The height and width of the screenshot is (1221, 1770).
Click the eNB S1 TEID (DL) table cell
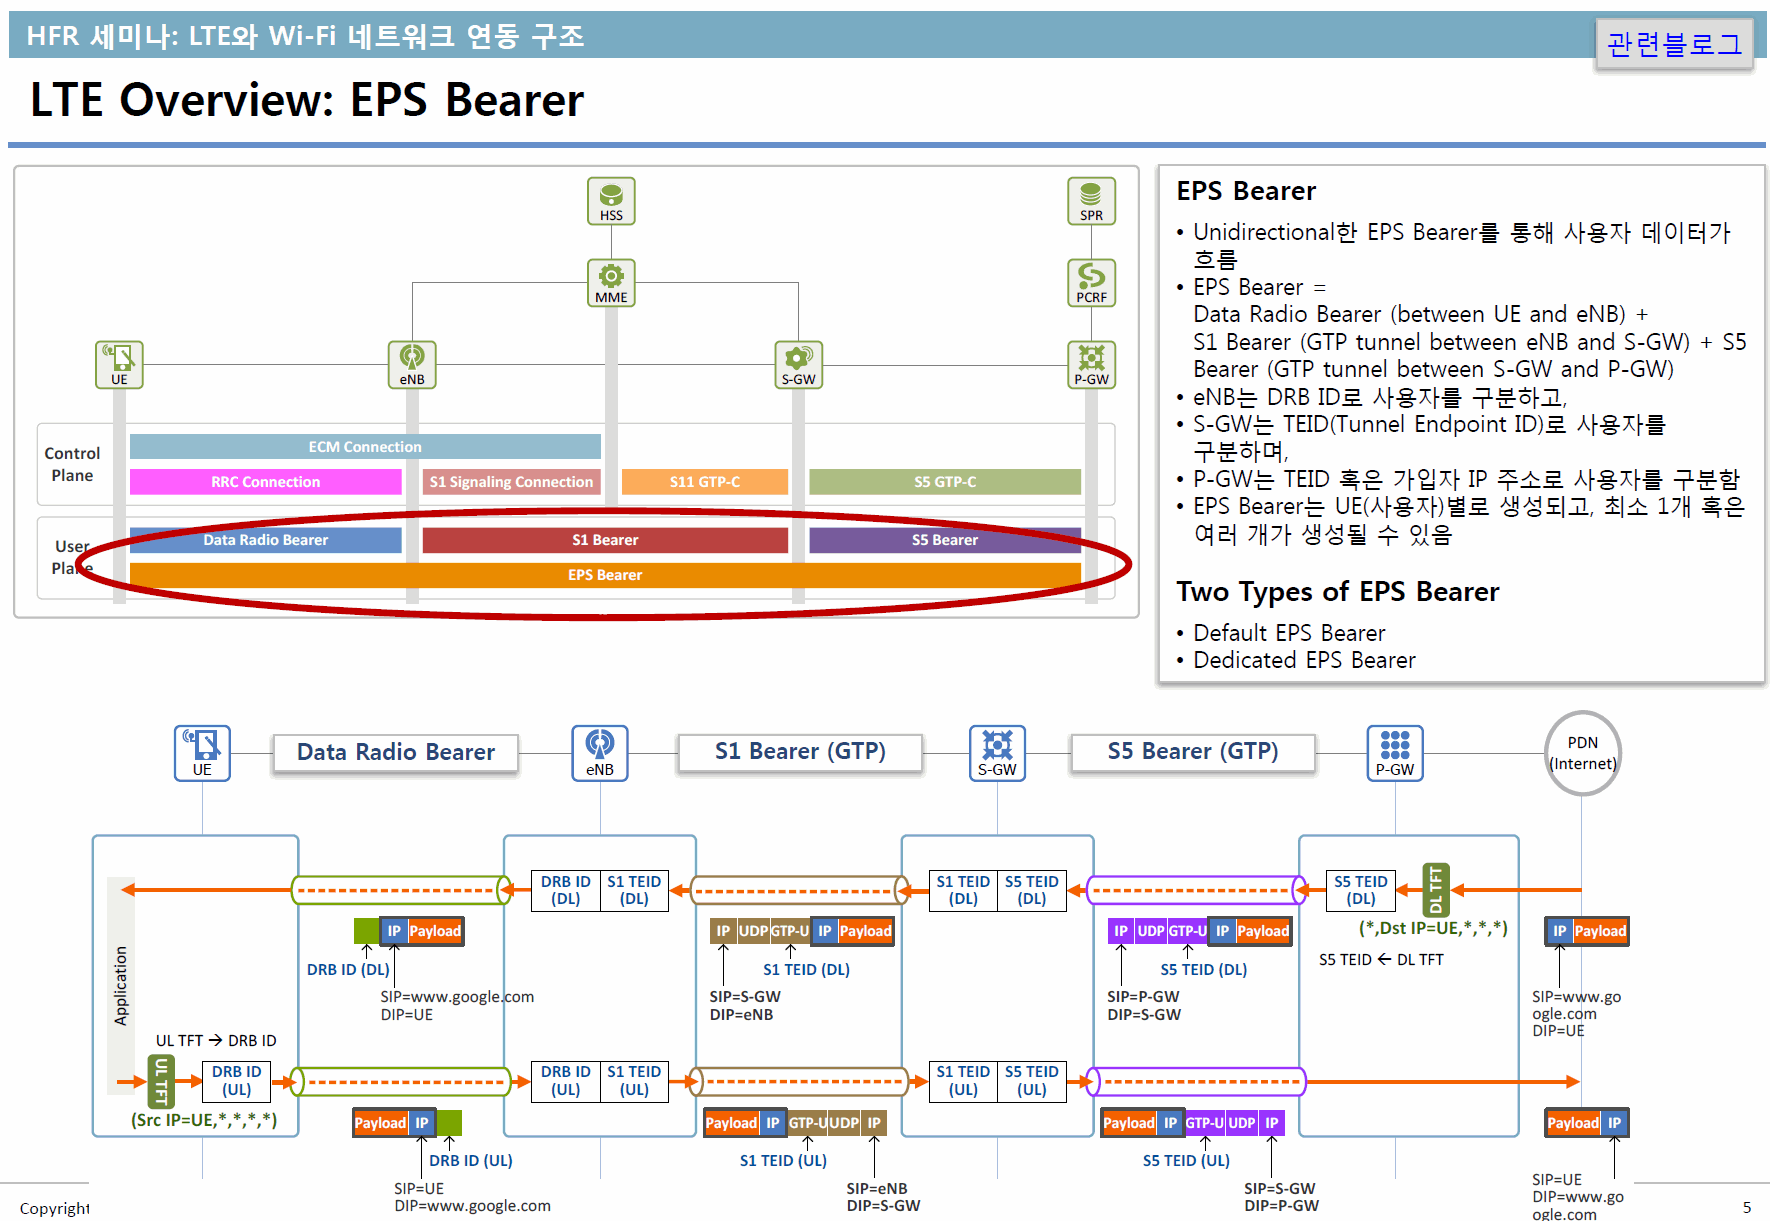[x=634, y=890]
